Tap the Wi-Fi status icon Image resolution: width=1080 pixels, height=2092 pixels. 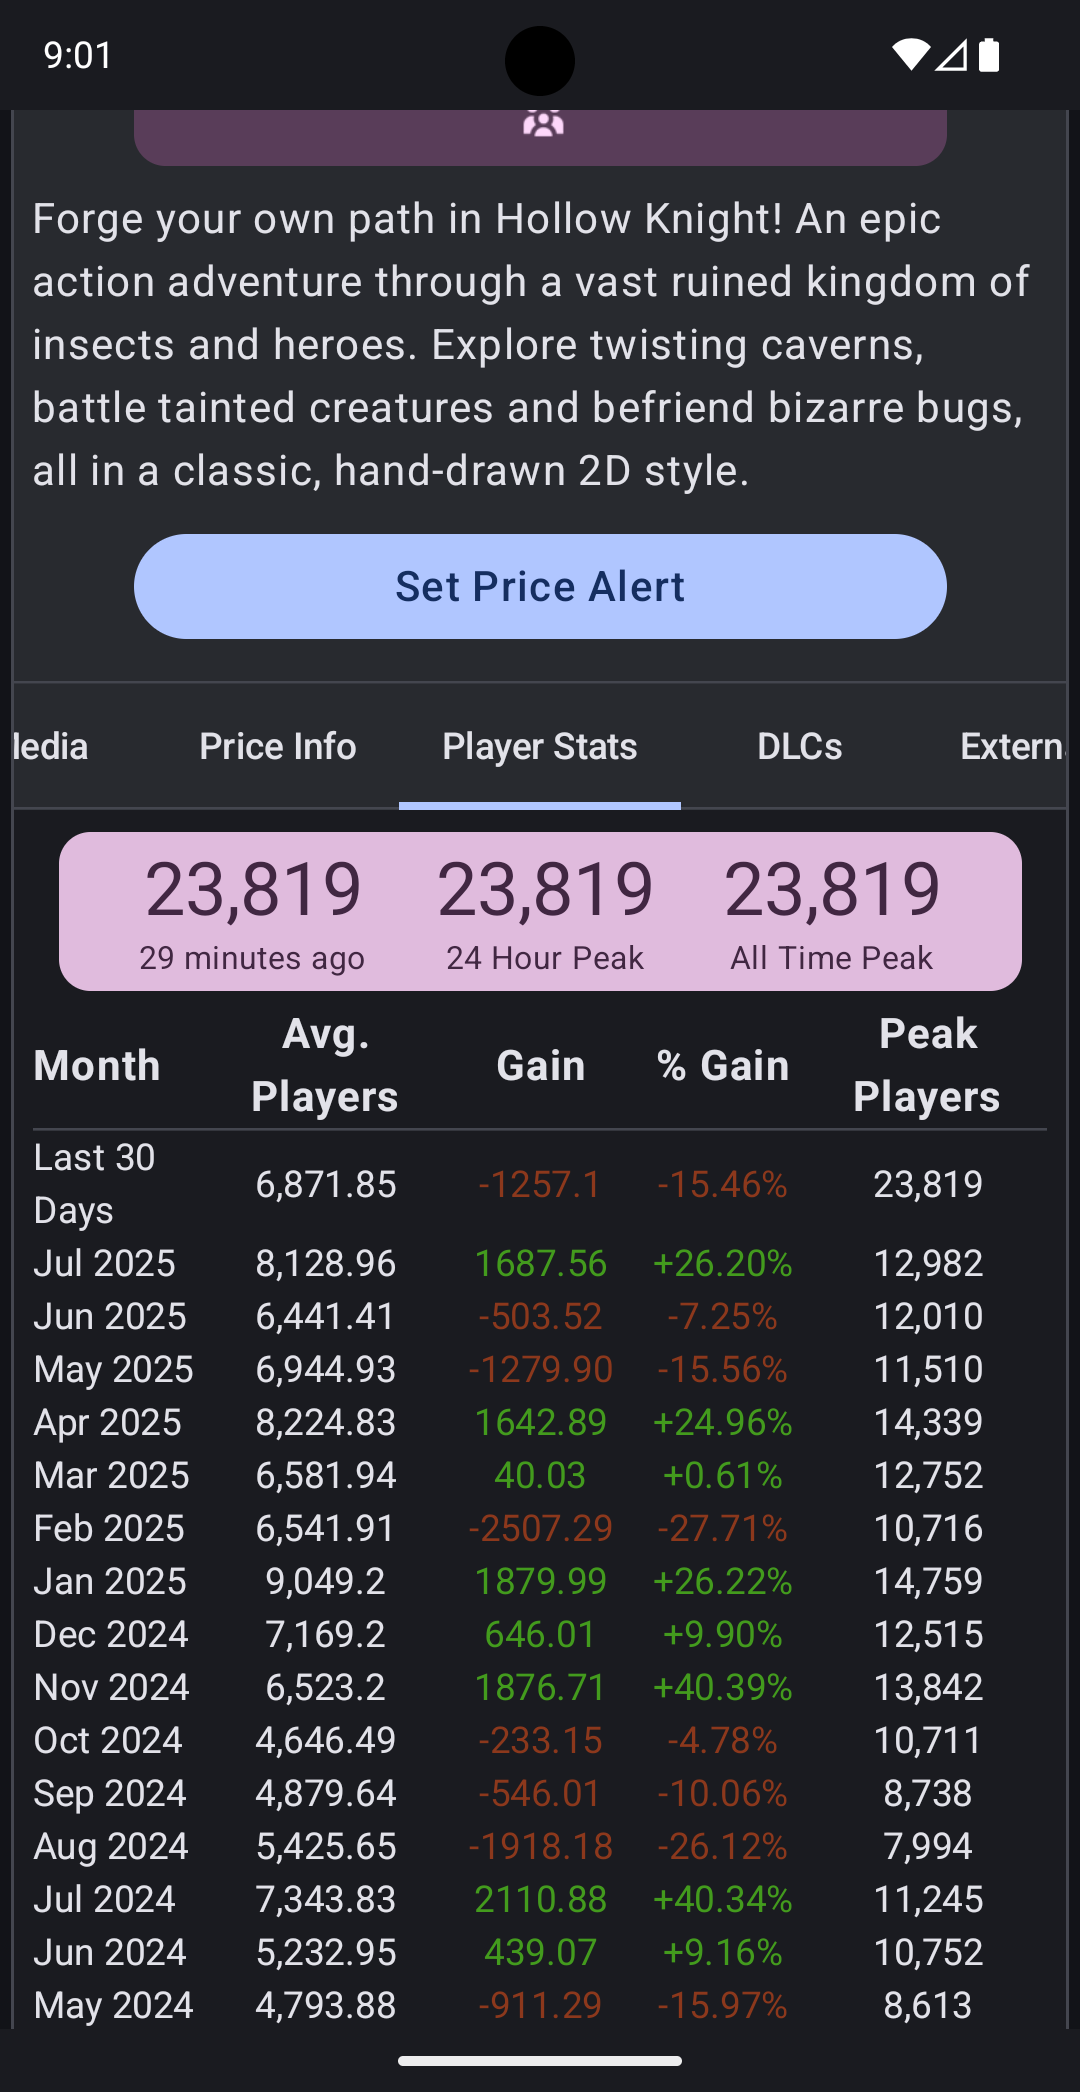point(910,55)
